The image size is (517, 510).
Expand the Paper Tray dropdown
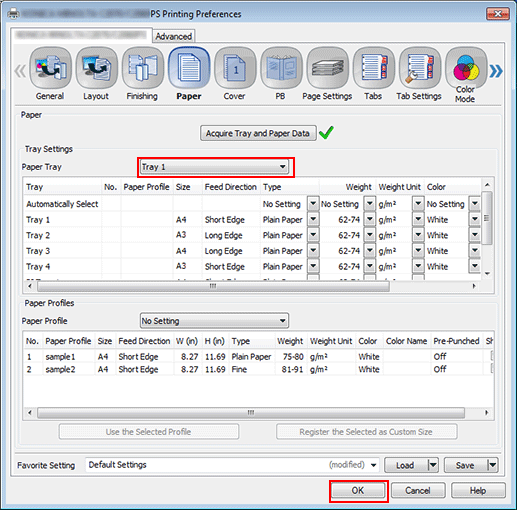click(214, 167)
